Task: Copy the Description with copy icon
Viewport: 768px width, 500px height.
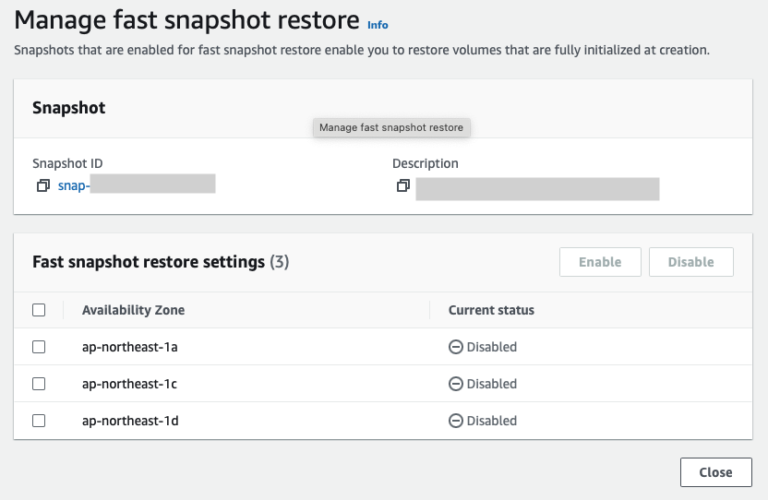Action: pos(403,186)
